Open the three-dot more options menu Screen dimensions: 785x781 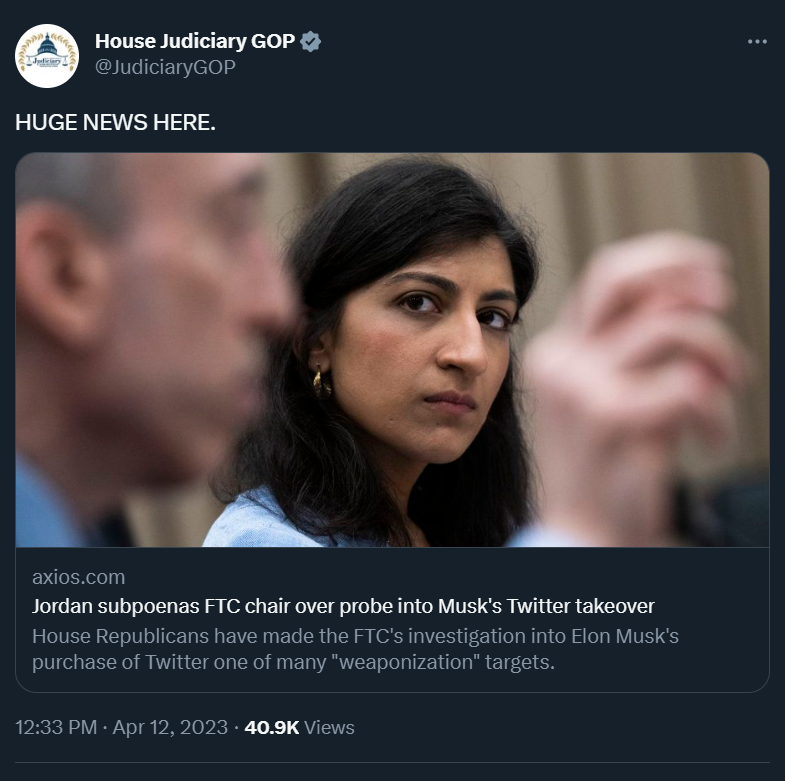click(757, 42)
